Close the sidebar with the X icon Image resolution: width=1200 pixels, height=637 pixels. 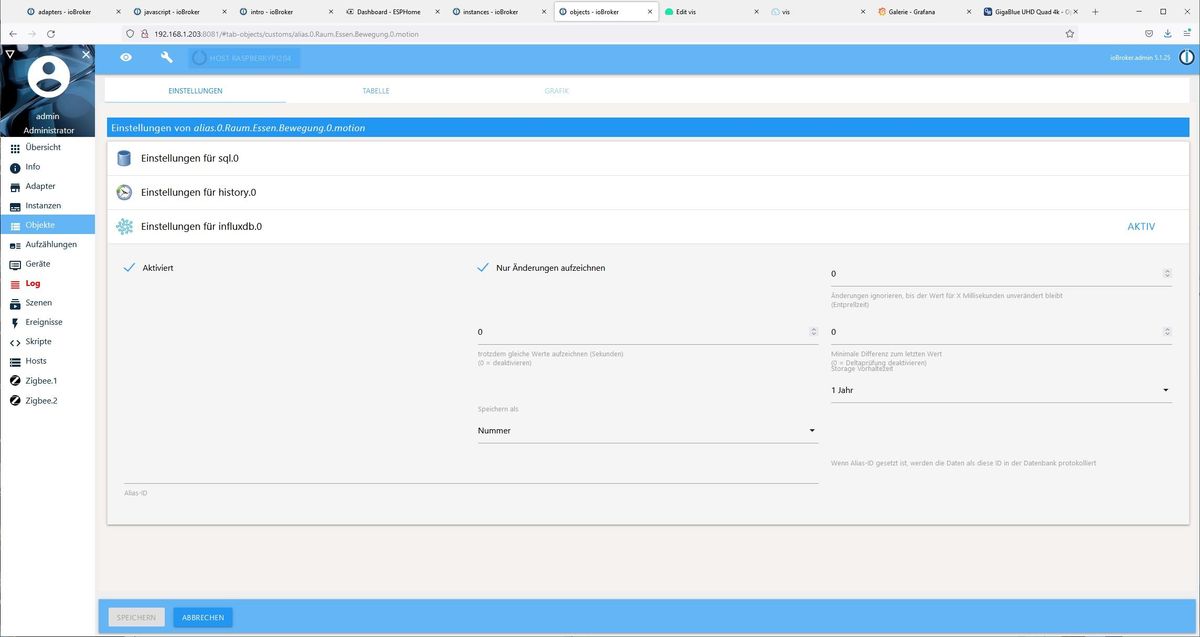pyautogui.click(x=86, y=54)
